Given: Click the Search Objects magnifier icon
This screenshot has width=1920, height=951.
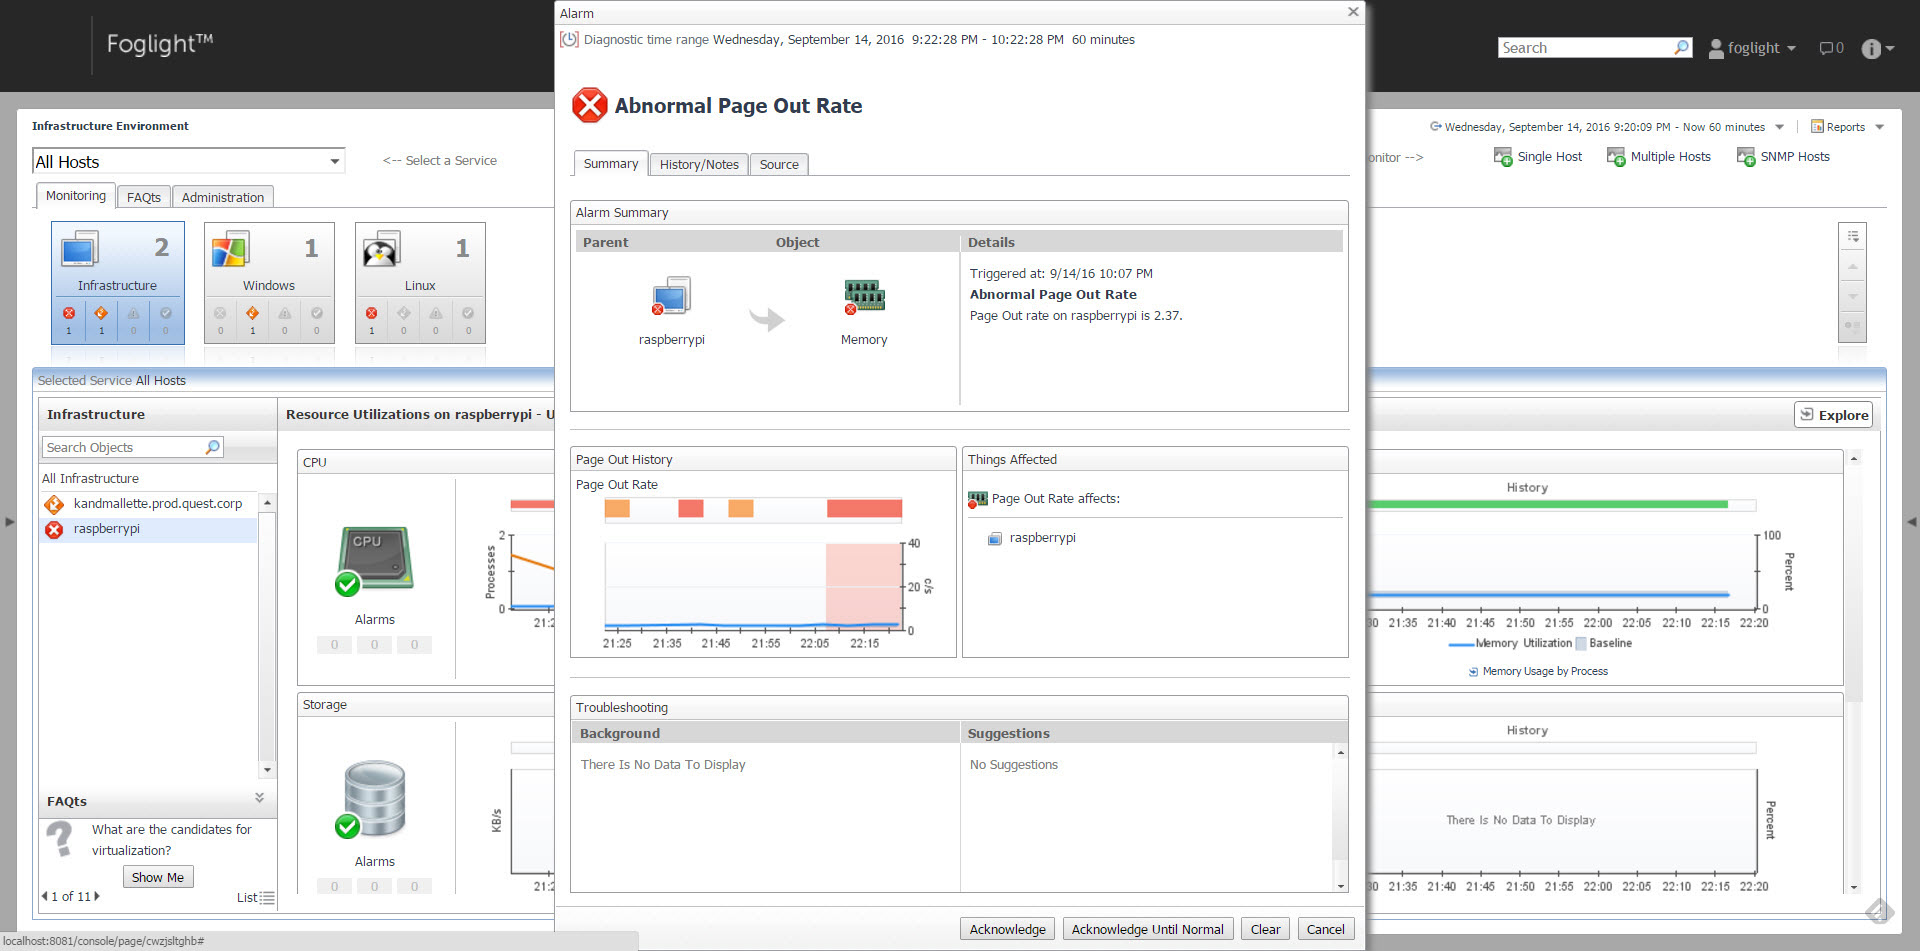Looking at the screenshot, I should [x=213, y=447].
